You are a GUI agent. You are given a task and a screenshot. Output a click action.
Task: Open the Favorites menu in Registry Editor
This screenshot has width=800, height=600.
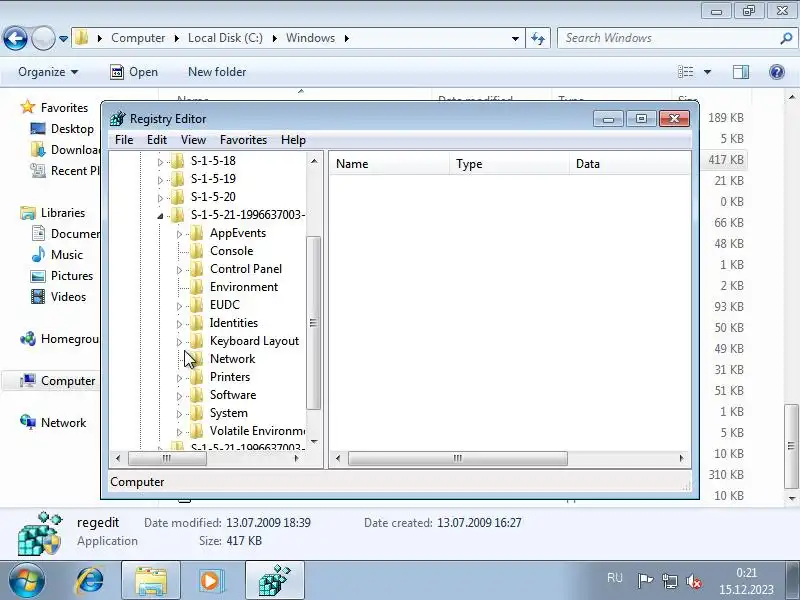(x=243, y=140)
